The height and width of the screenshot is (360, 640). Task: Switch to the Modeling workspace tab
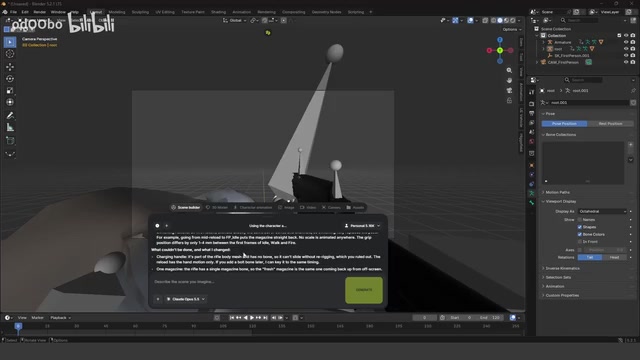coord(117,12)
